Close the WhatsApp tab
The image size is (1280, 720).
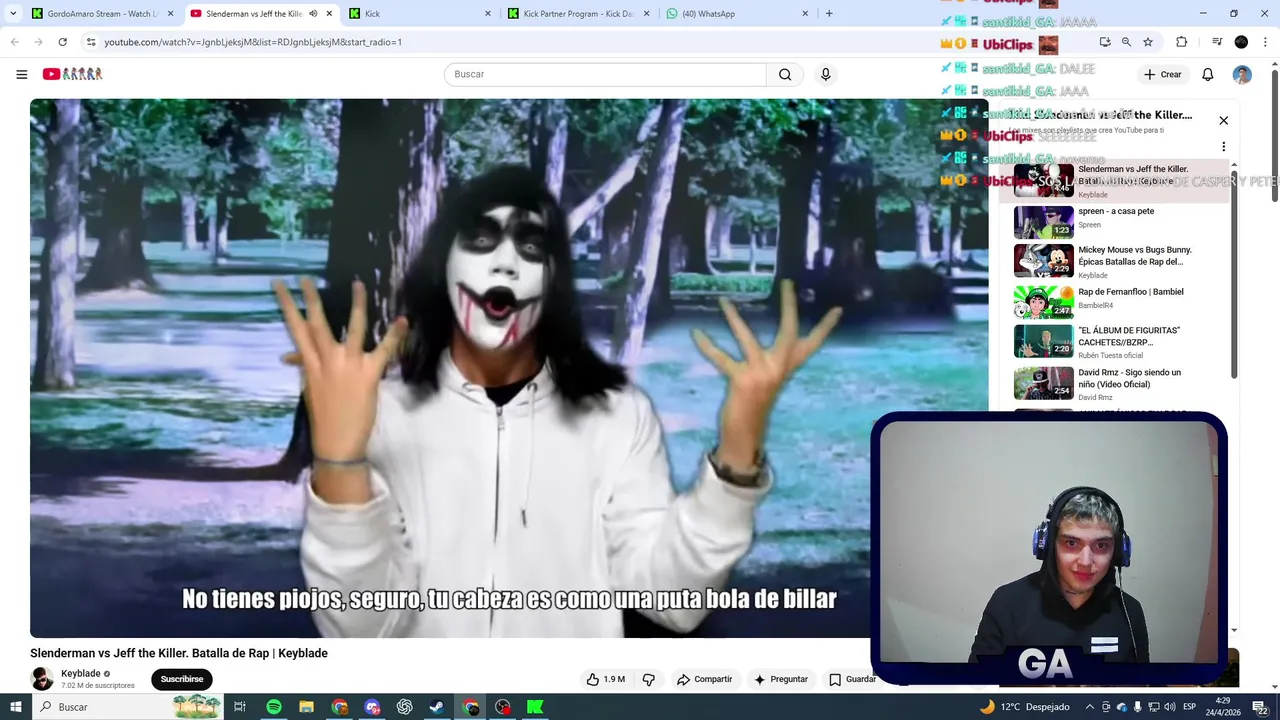(805, 14)
